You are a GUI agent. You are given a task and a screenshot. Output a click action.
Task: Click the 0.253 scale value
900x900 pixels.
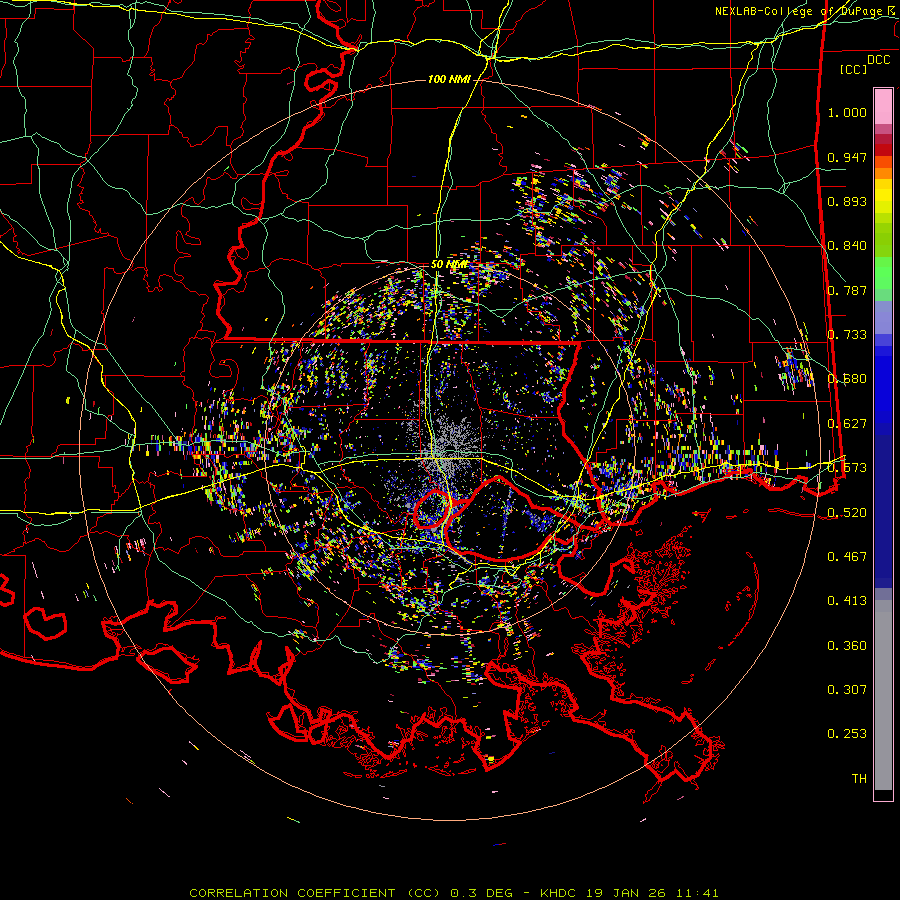click(847, 734)
